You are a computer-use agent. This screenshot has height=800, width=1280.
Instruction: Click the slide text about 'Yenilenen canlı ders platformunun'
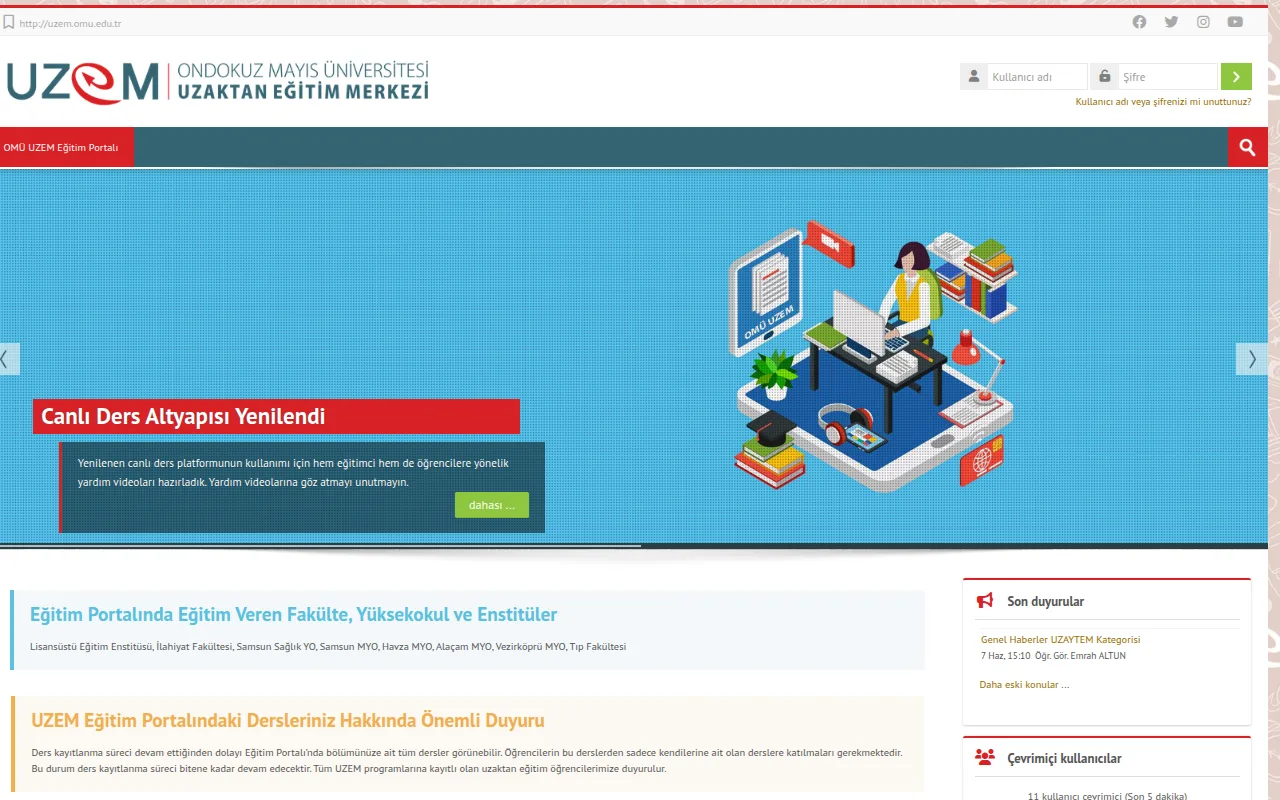(293, 472)
